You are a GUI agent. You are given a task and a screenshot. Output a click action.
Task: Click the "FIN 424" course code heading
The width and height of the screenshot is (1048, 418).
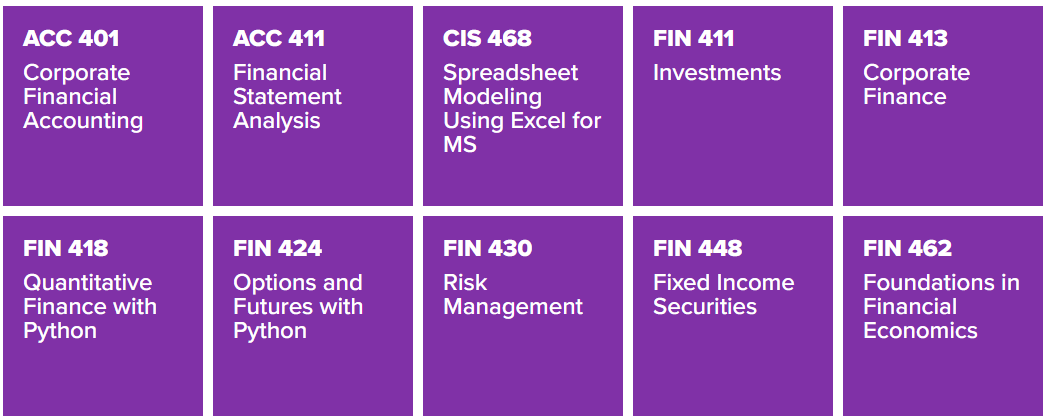click(x=277, y=249)
